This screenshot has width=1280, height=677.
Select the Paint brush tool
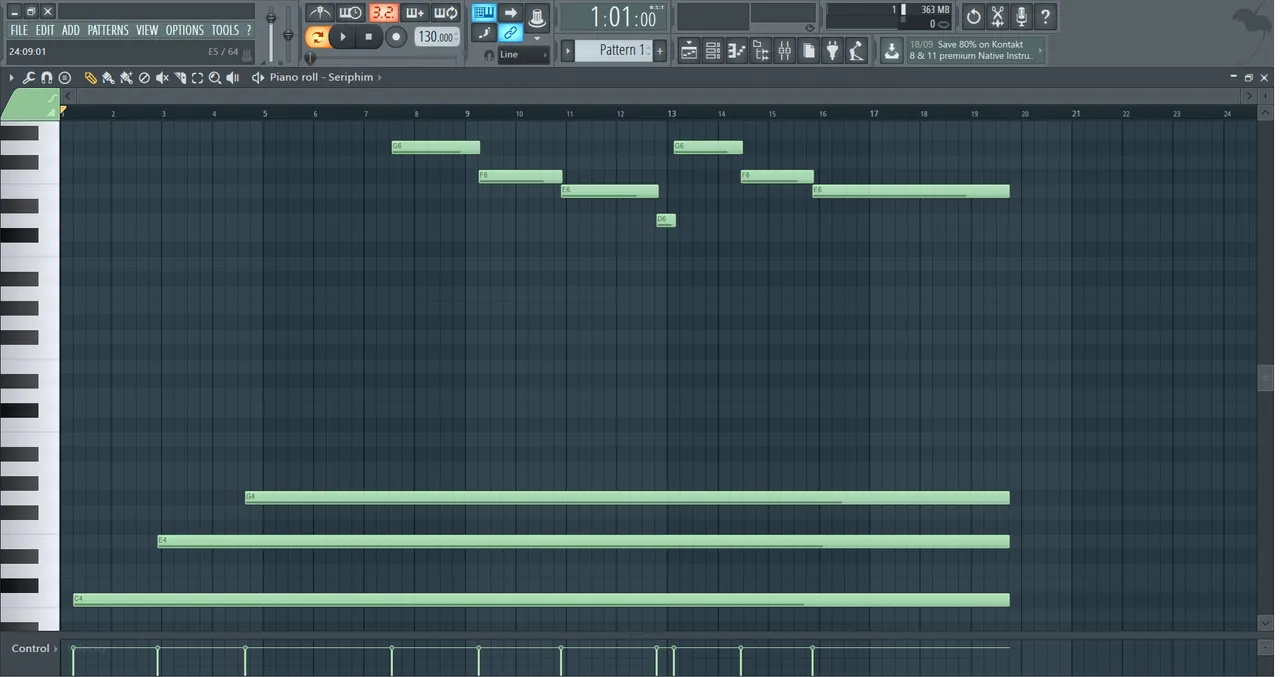click(108, 77)
